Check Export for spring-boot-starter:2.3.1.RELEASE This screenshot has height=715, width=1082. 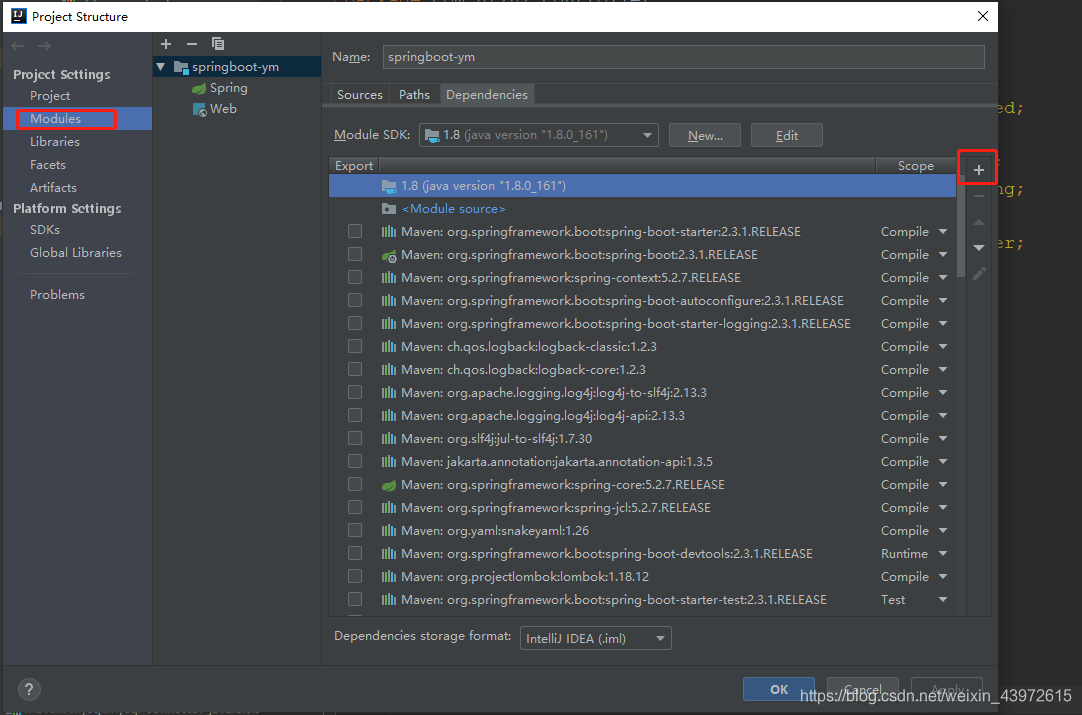pyautogui.click(x=355, y=231)
